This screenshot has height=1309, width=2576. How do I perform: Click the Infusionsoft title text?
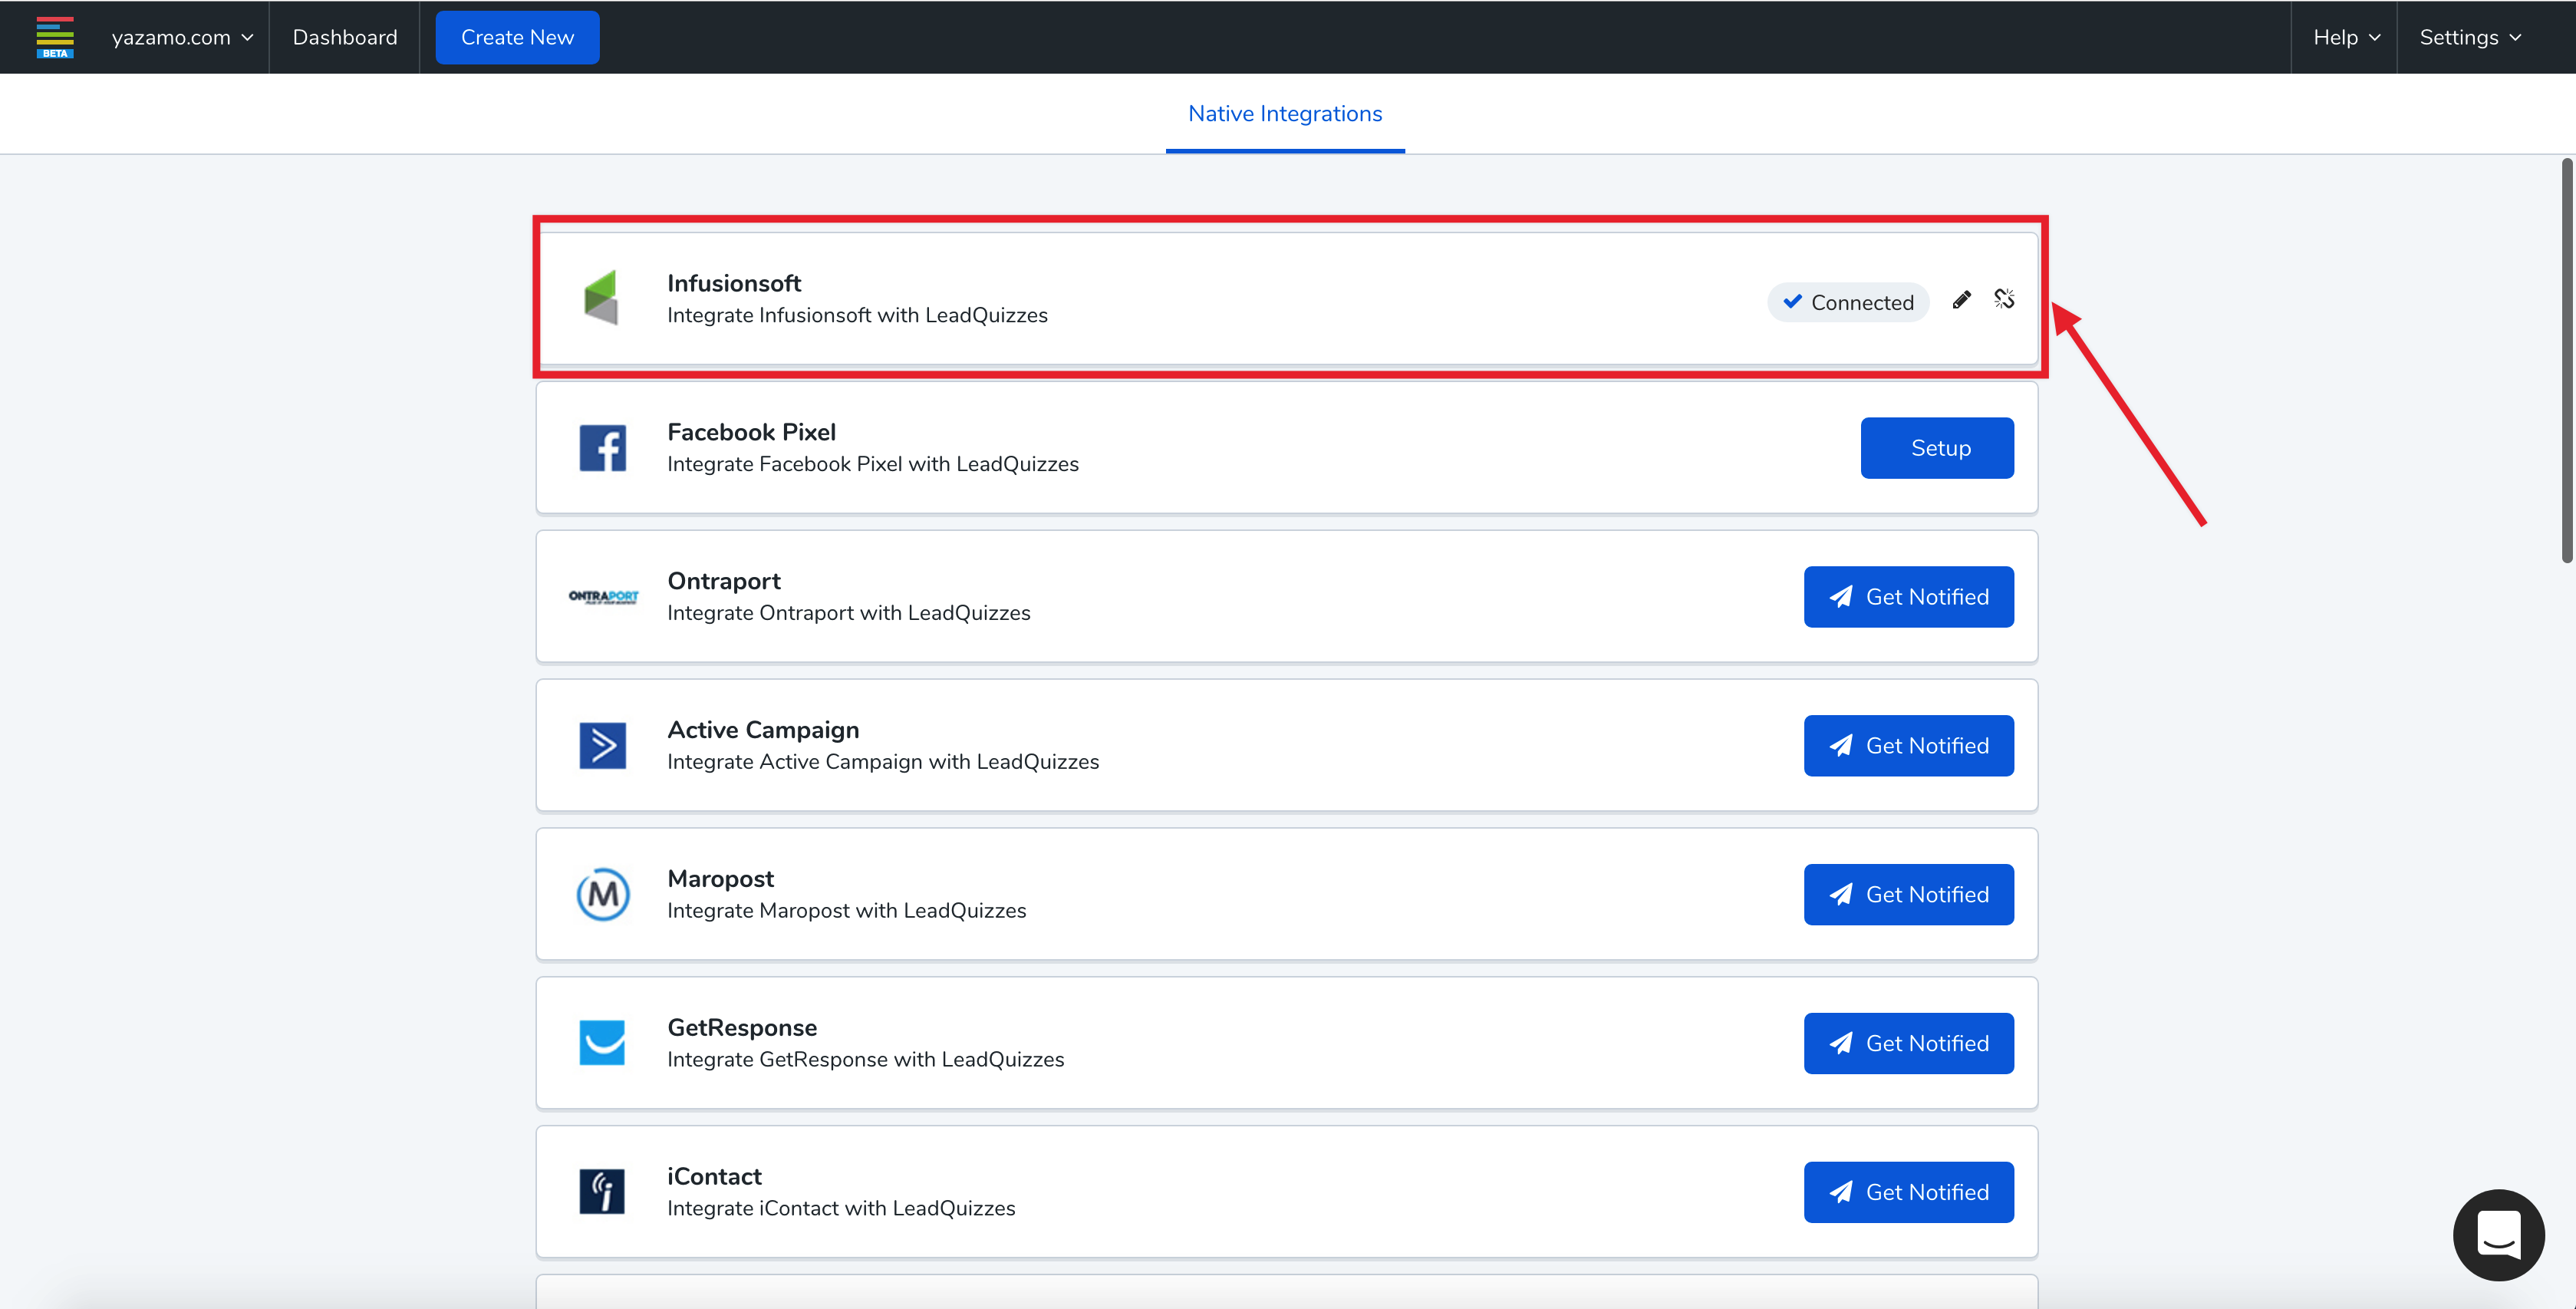(734, 283)
